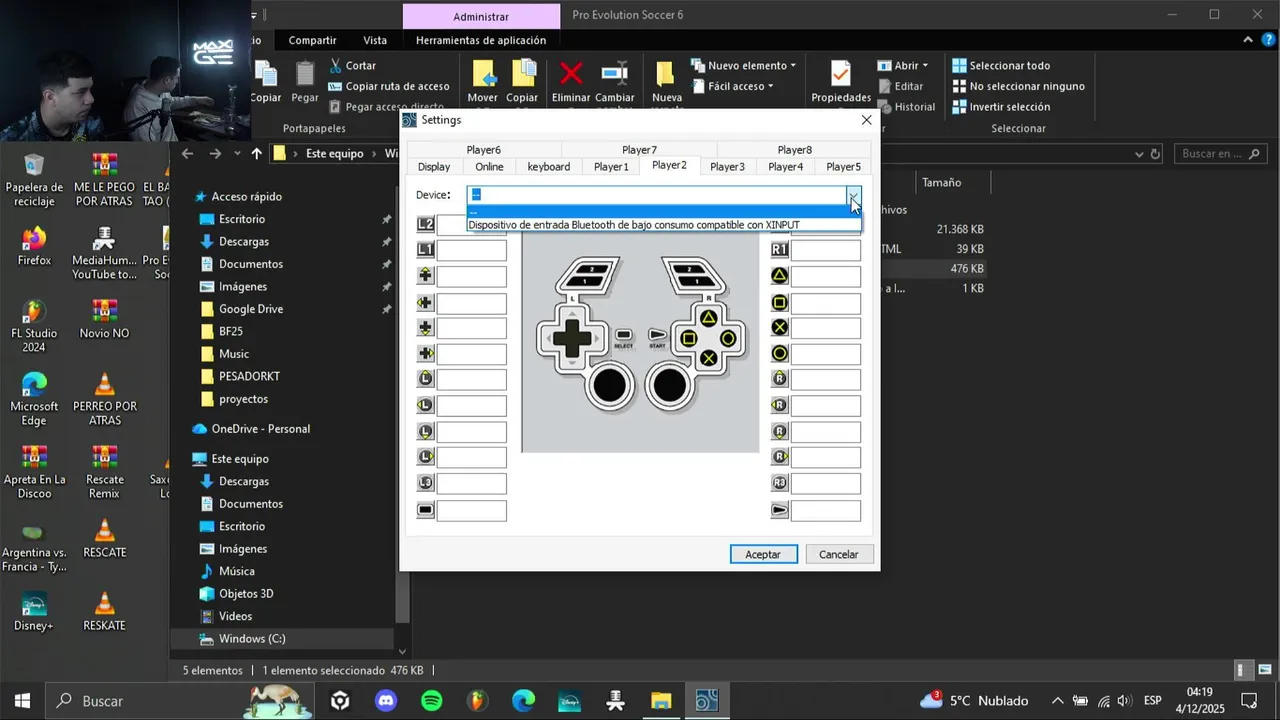Click Copiar ruta de acceso

pos(389,86)
